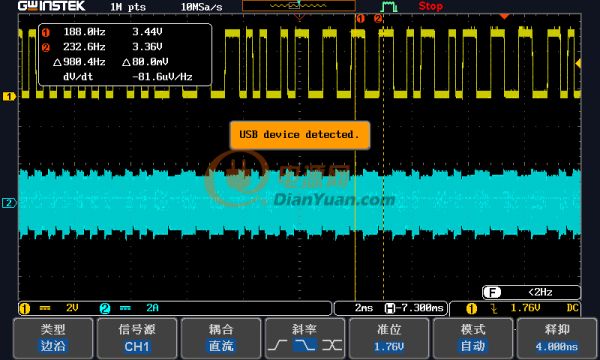
Task: Open the 类型 trigger type menu
Action: point(53,338)
